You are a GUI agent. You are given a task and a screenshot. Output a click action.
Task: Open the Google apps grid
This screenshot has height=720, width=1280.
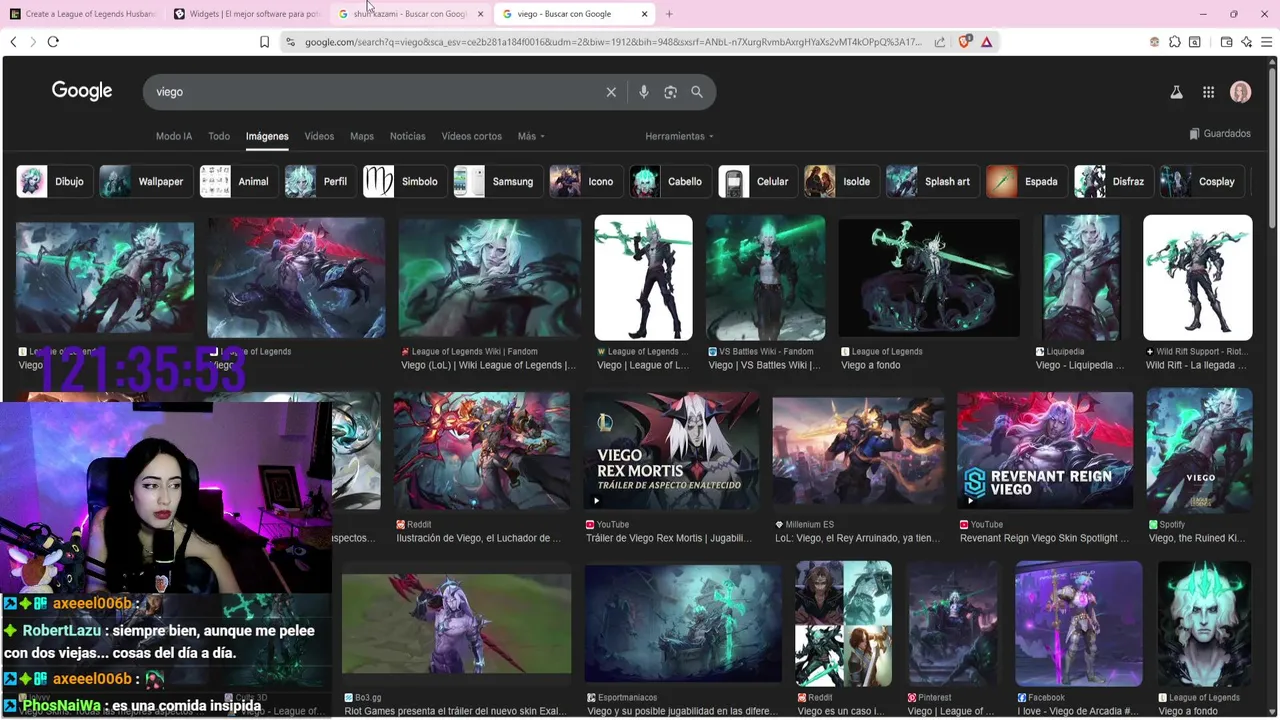pos(1209,92)
